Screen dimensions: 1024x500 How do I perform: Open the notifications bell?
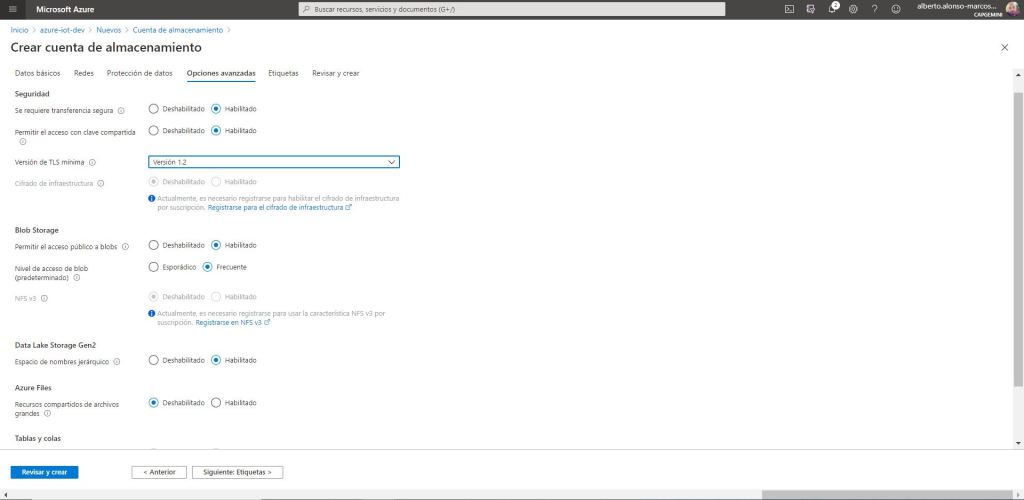click(x=832, y=9)
